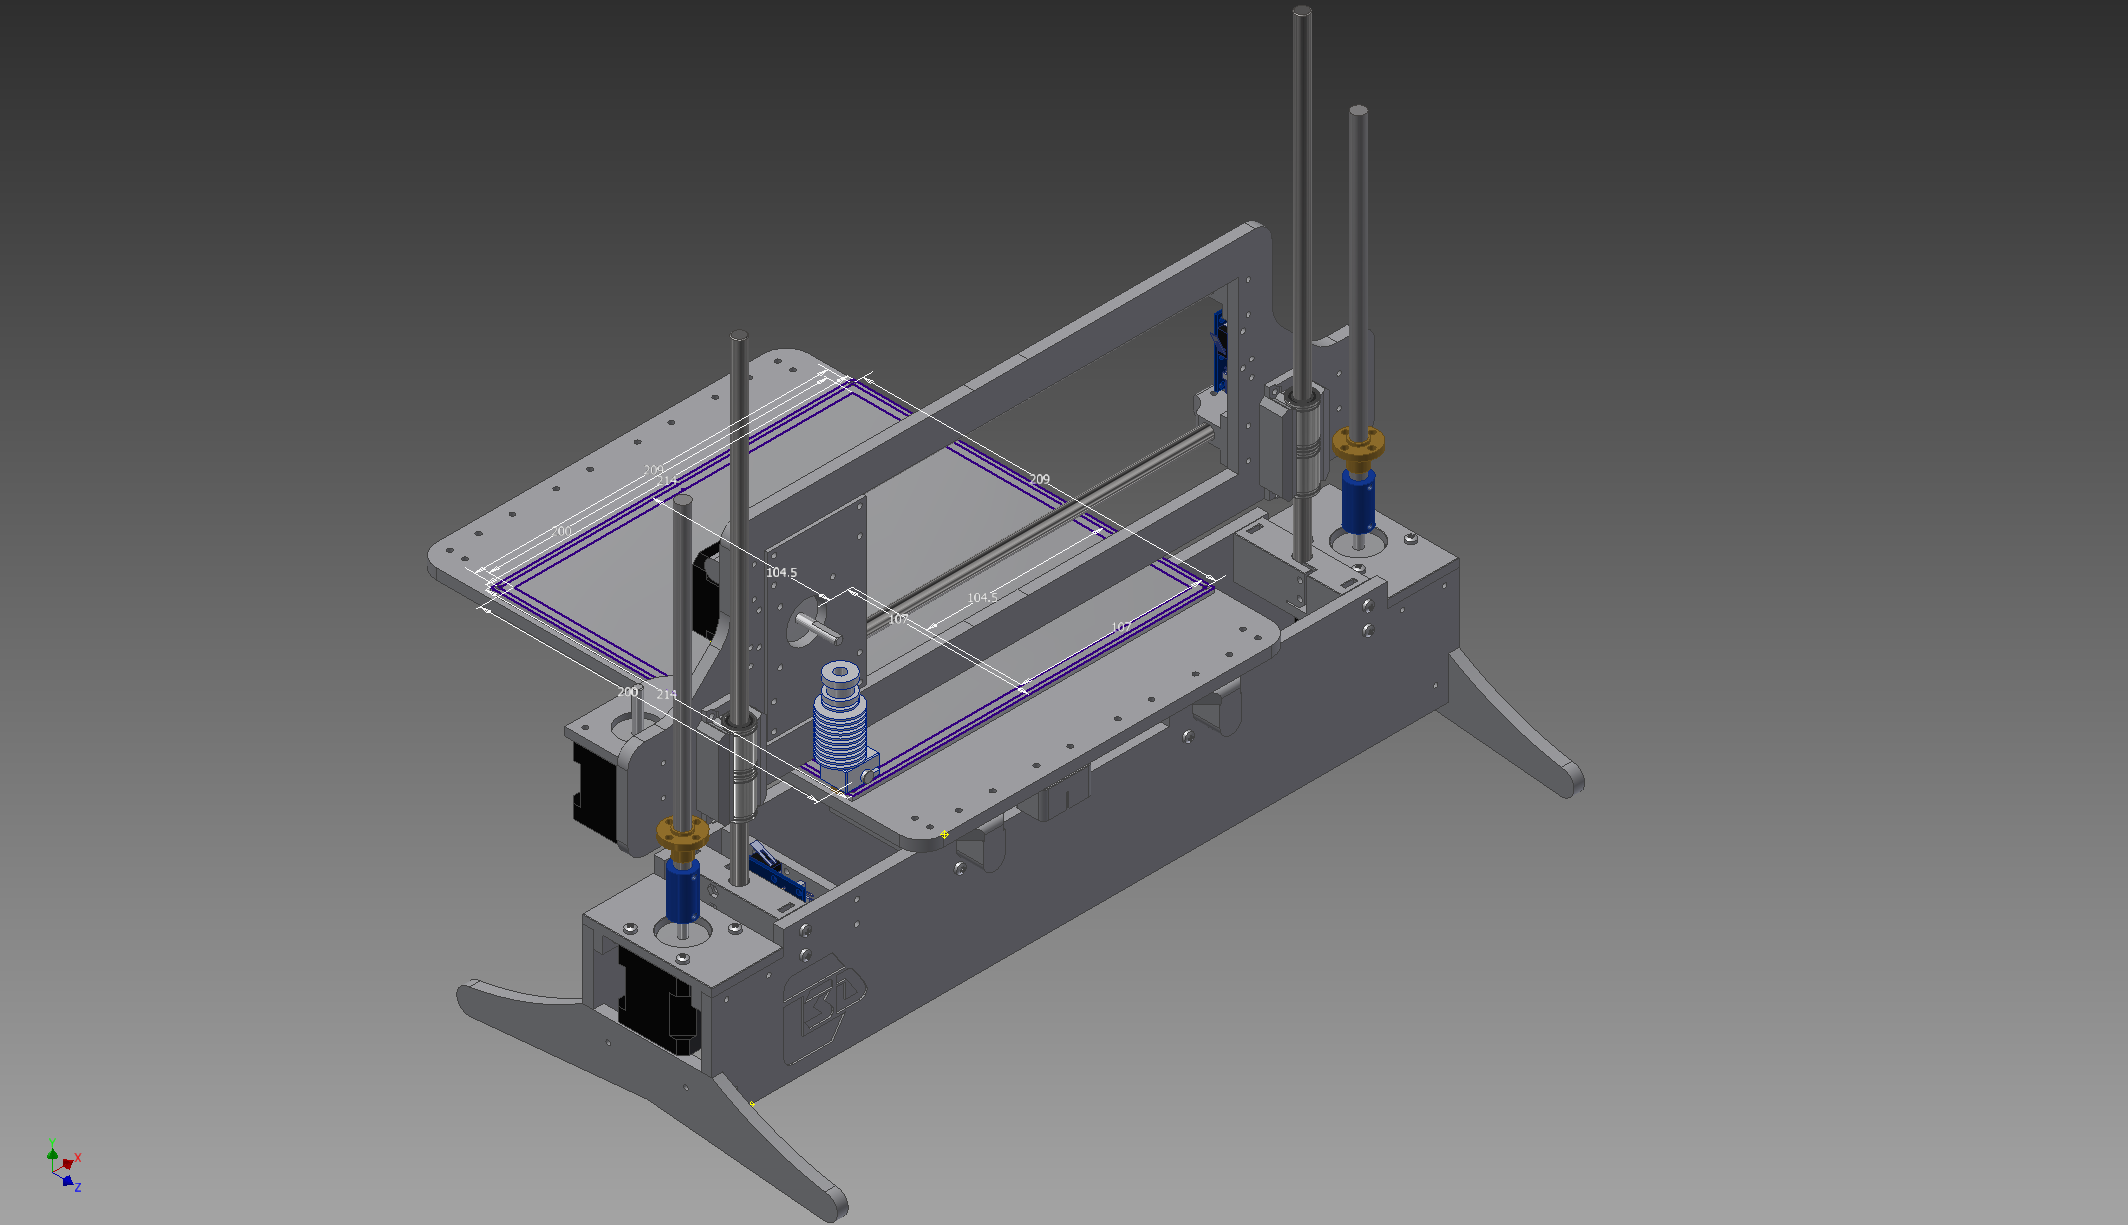Select the bright 104.5 dimension label
Viewport: 2128px width, 1225px height.
tap(781, 573)
